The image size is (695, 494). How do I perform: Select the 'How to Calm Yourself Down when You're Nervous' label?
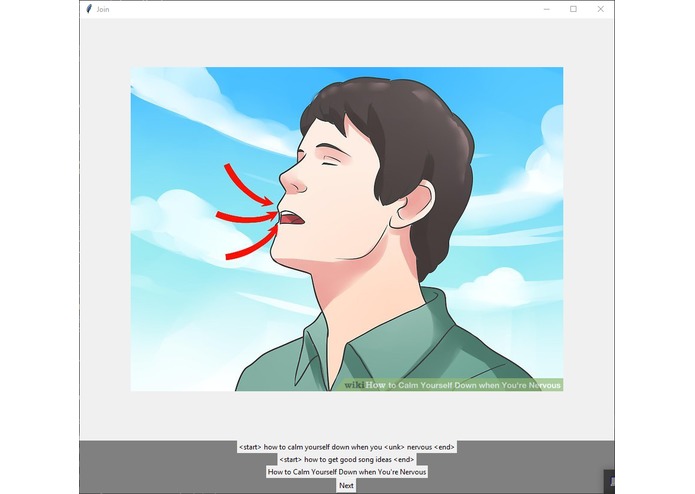tap(347, 472)
